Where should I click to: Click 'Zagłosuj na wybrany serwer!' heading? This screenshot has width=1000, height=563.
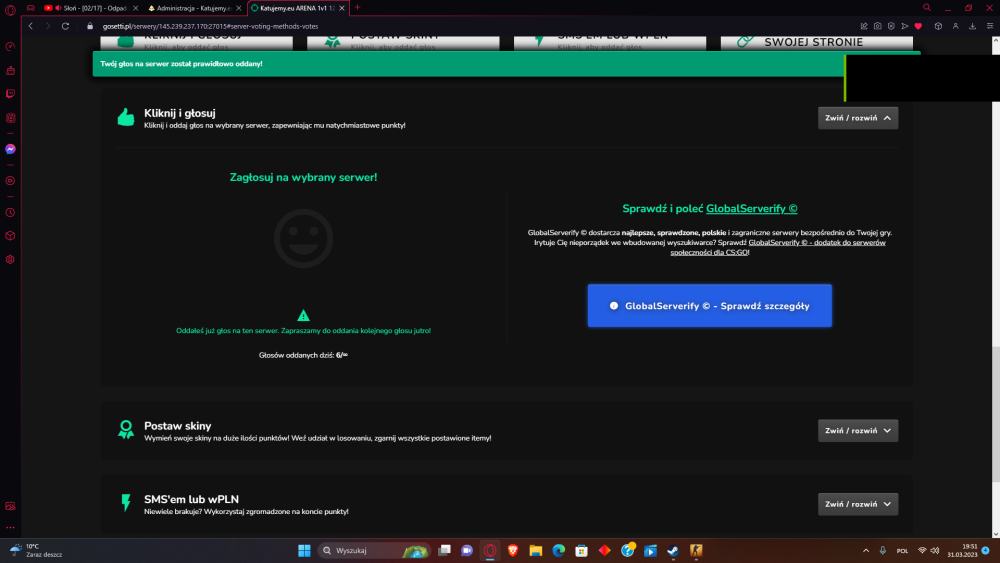[304, 177]
